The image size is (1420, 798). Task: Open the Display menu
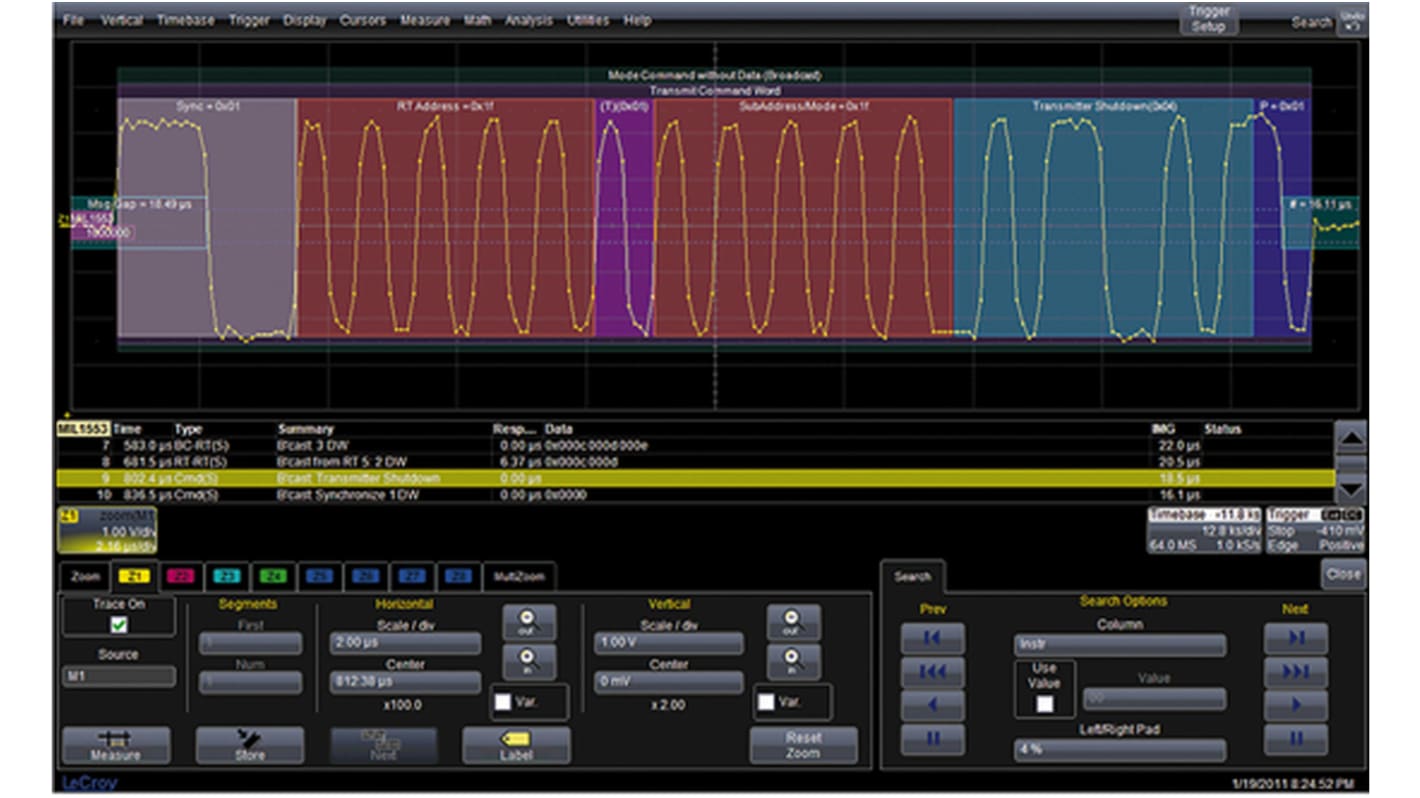tap(304, 20)
